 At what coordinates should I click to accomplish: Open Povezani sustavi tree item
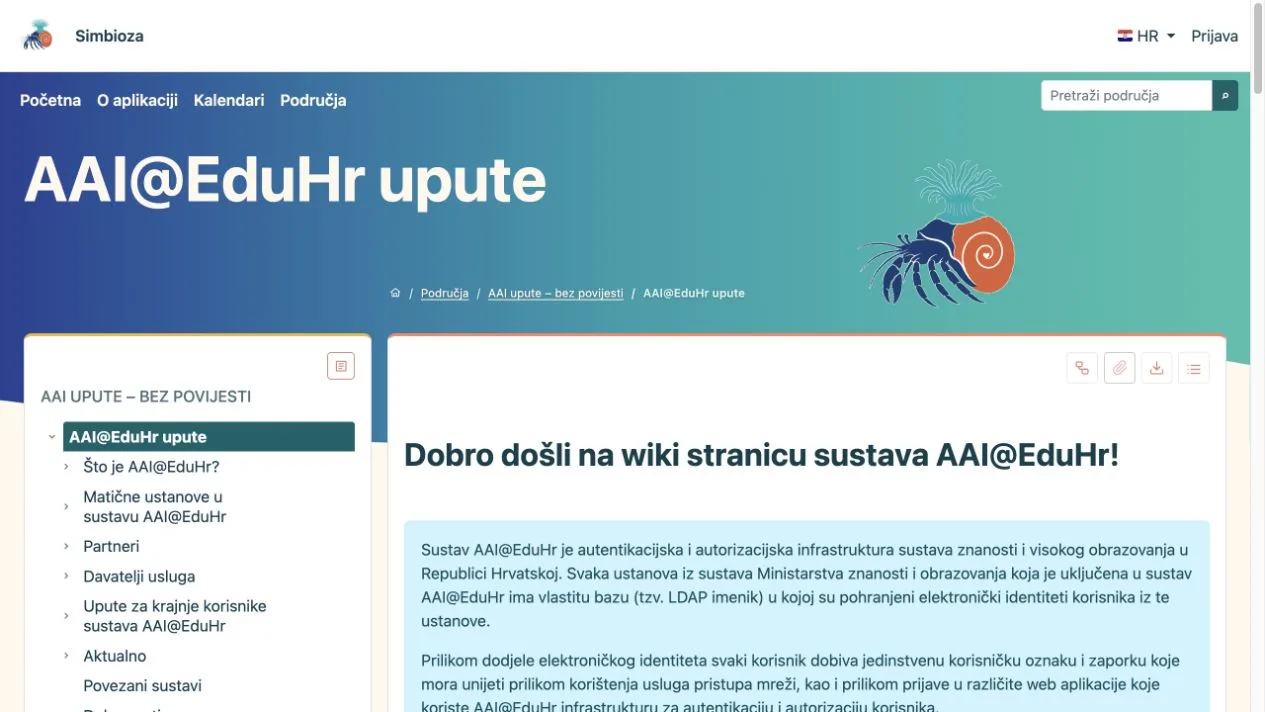(x=142, y=686)
